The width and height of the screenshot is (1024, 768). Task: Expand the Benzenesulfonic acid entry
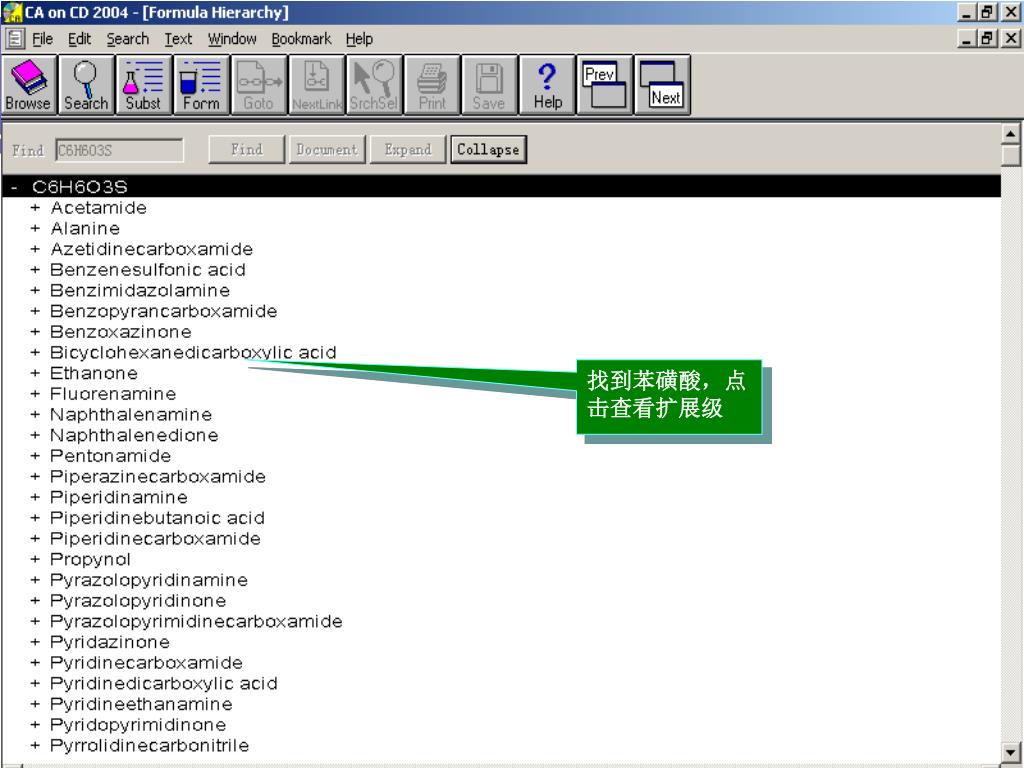tap(35, 270)
